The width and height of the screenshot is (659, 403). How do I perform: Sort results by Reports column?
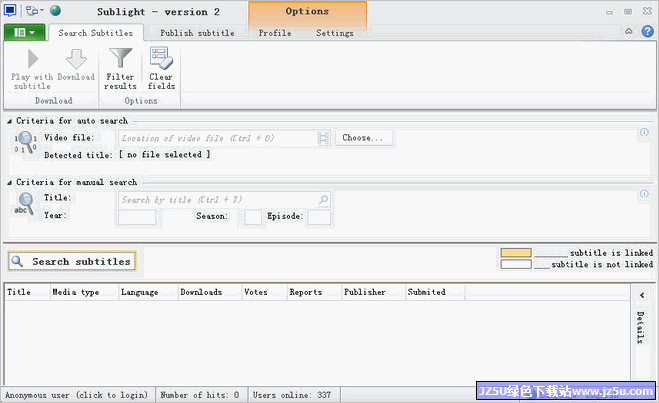tap(315, 292)
